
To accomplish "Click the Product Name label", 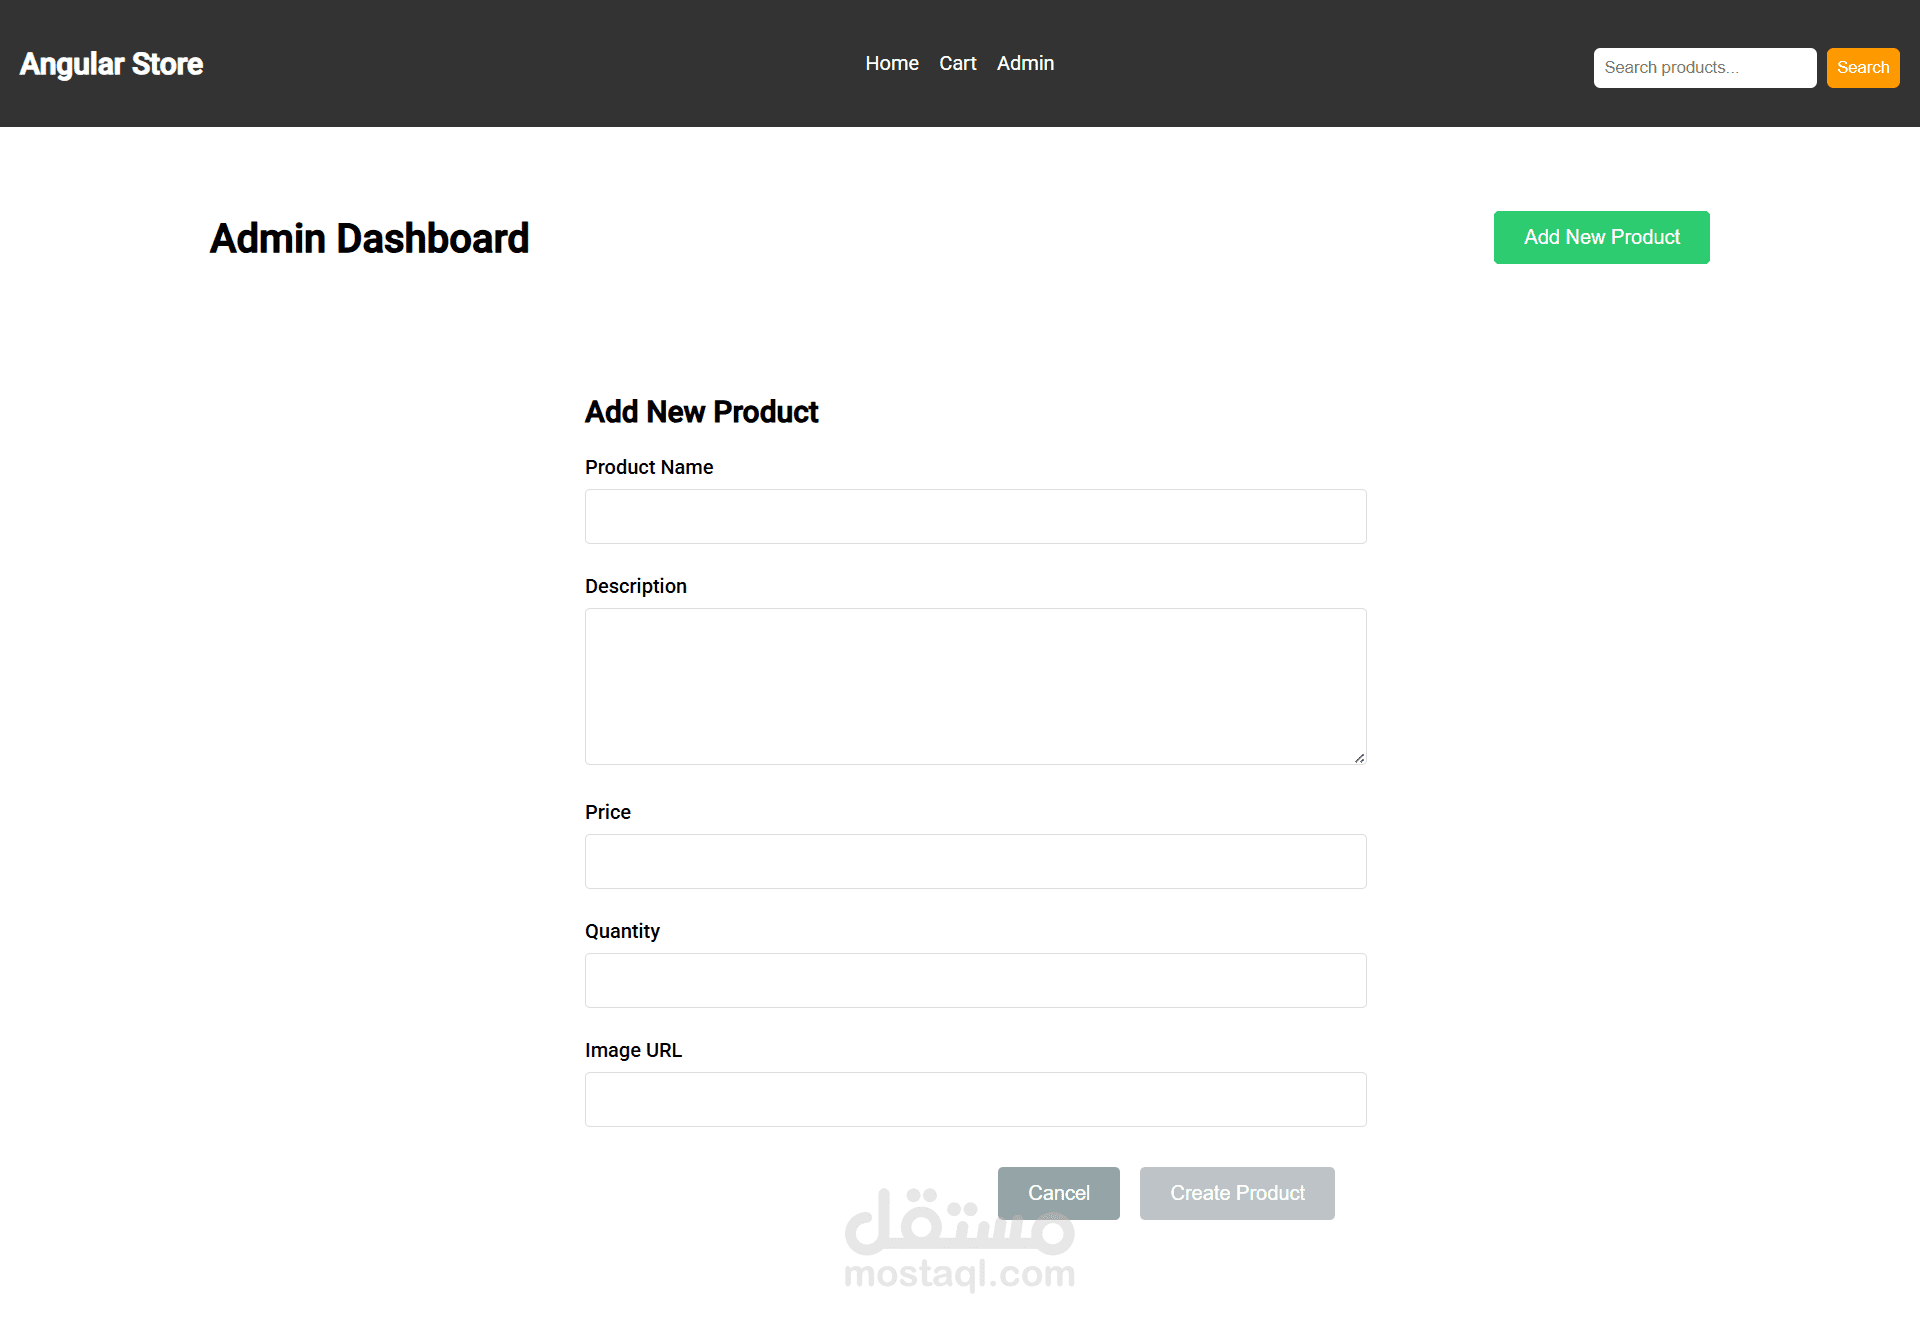I will click(x=648, y=467).
